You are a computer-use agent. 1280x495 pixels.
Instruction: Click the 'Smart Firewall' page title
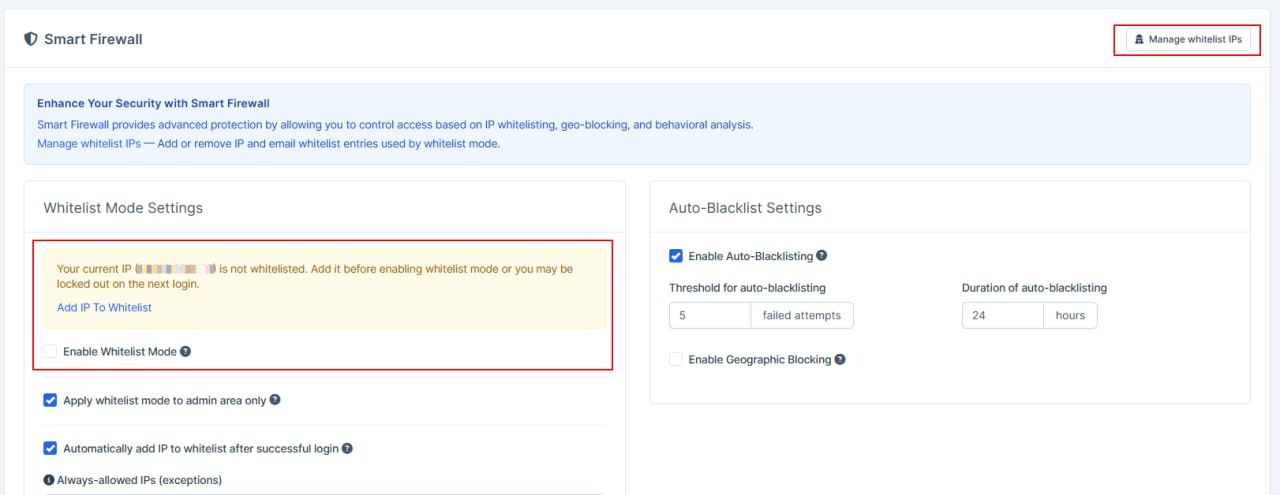click(x=93, y=39)
